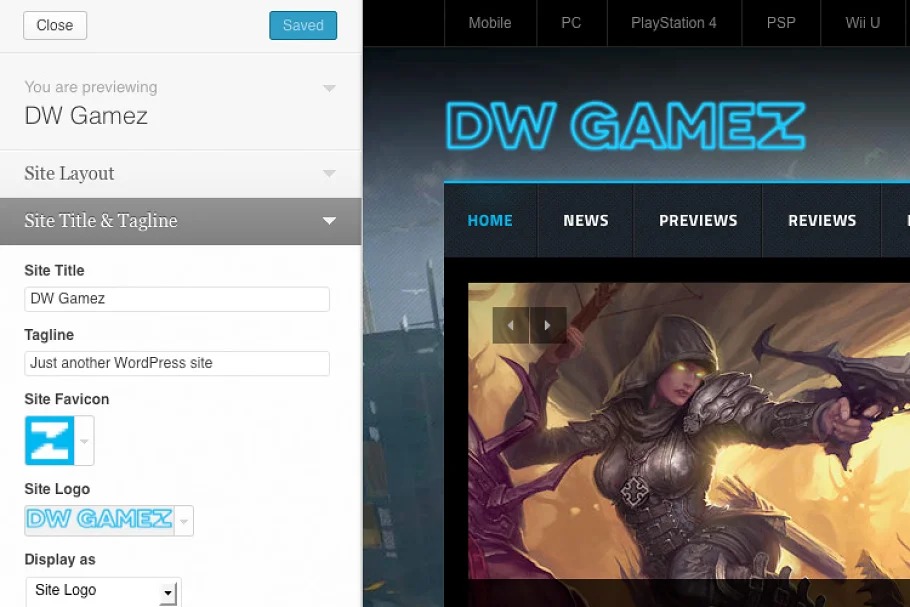Open PREVIEWS in the main navigation
Image resolution: width=910 pixels, height=607 pixels.
698,221
